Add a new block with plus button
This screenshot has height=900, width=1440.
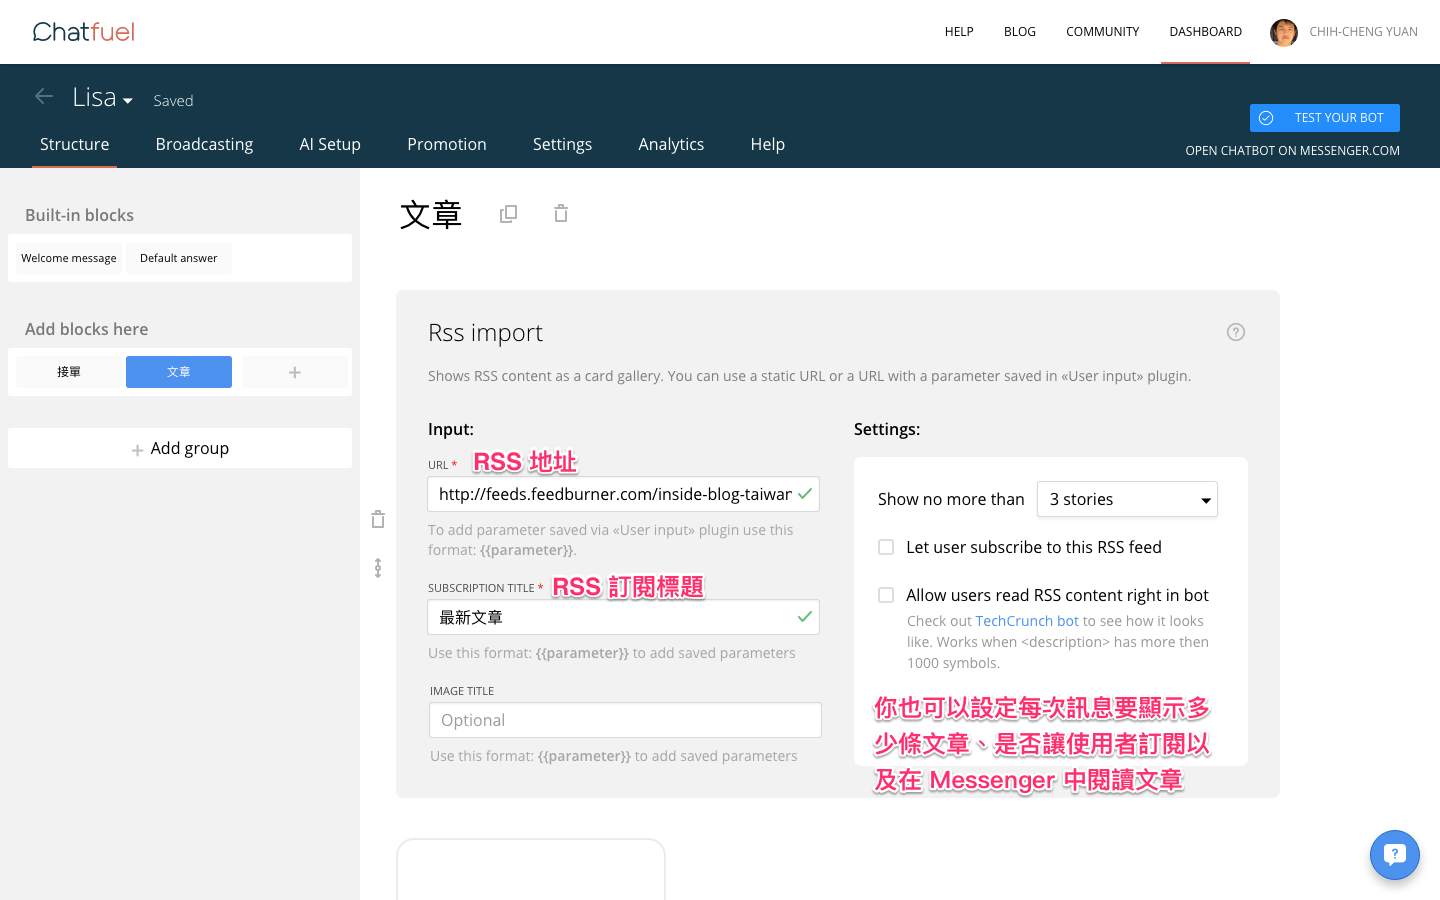pos(295,372)
